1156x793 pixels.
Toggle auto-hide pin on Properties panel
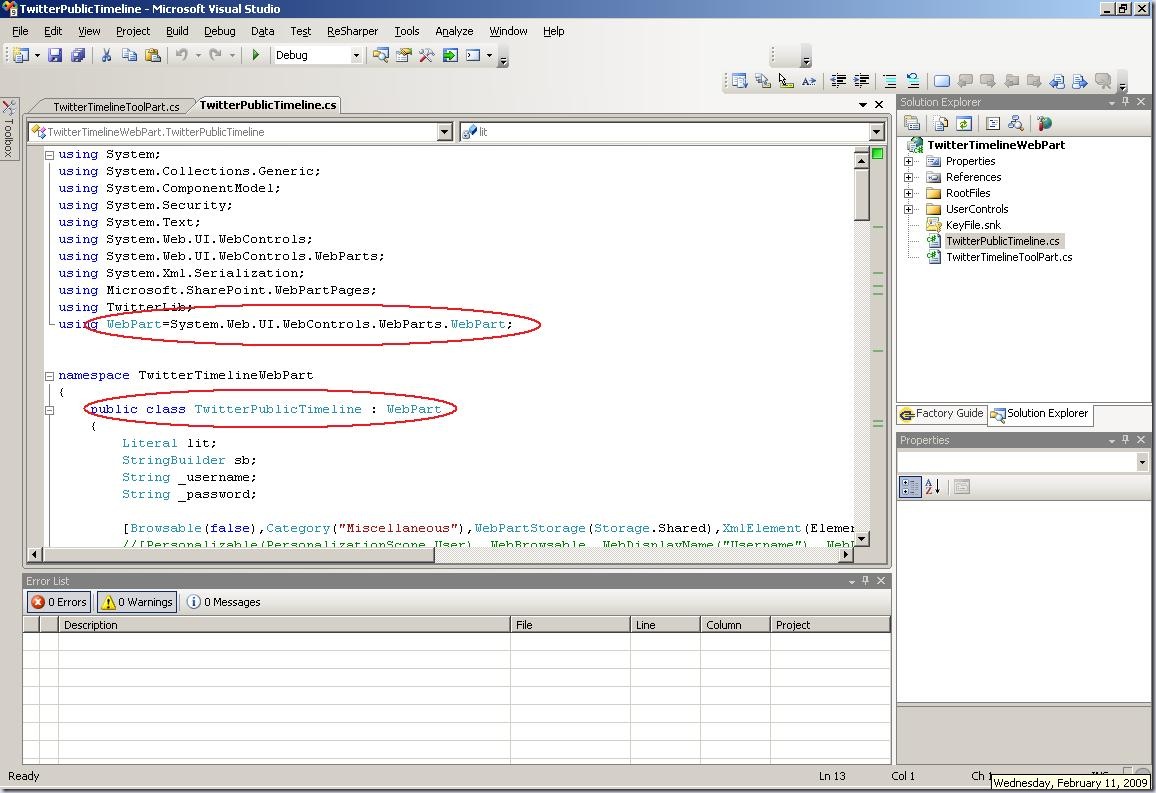pyautogui.click(x=1126, y=439)
